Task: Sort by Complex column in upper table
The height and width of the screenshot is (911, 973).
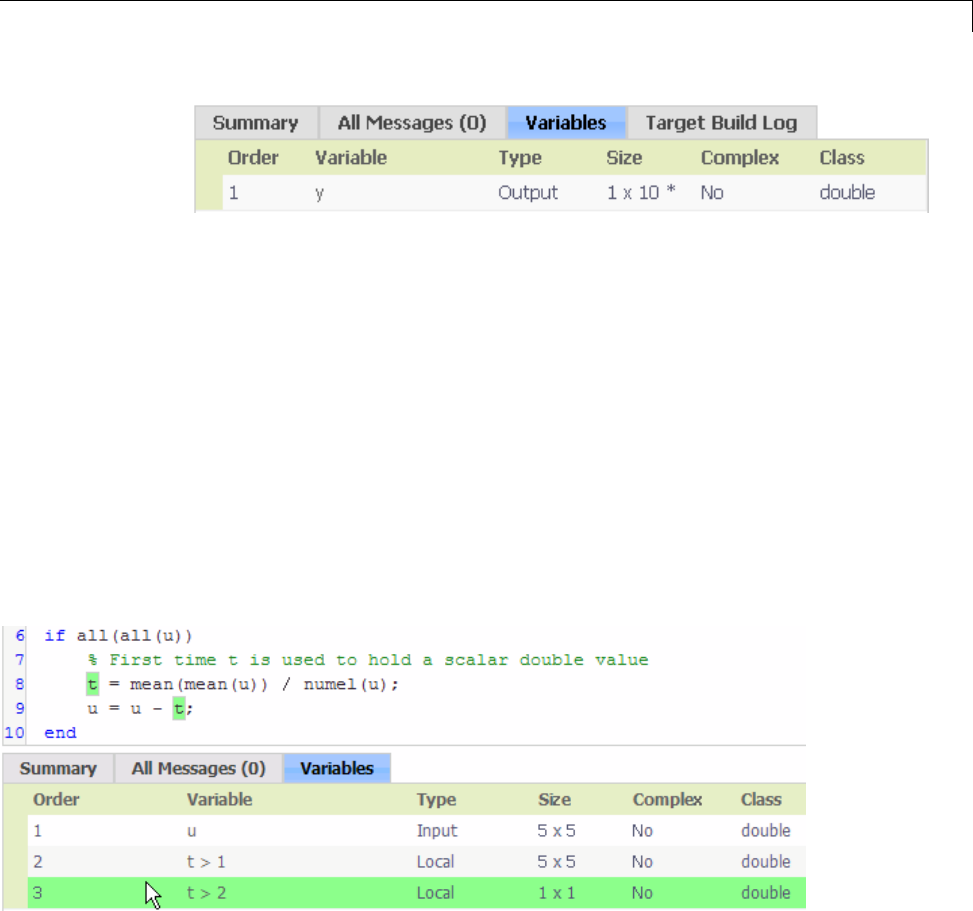Action: coord(740,158)
